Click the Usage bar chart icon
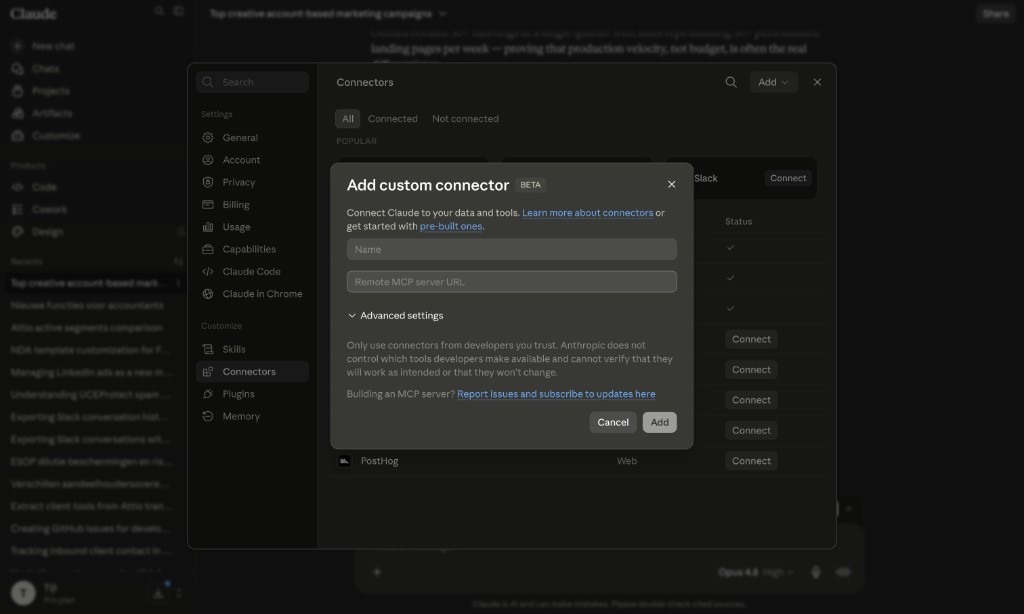1024x614 pixels. coord(208,227)
